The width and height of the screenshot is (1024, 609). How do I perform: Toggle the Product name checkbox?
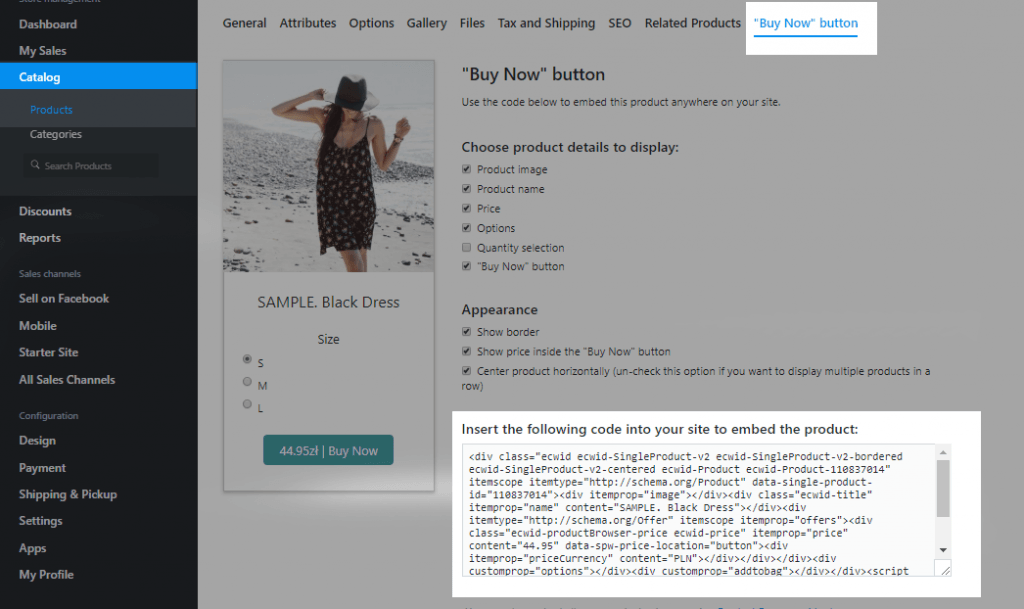466,189
